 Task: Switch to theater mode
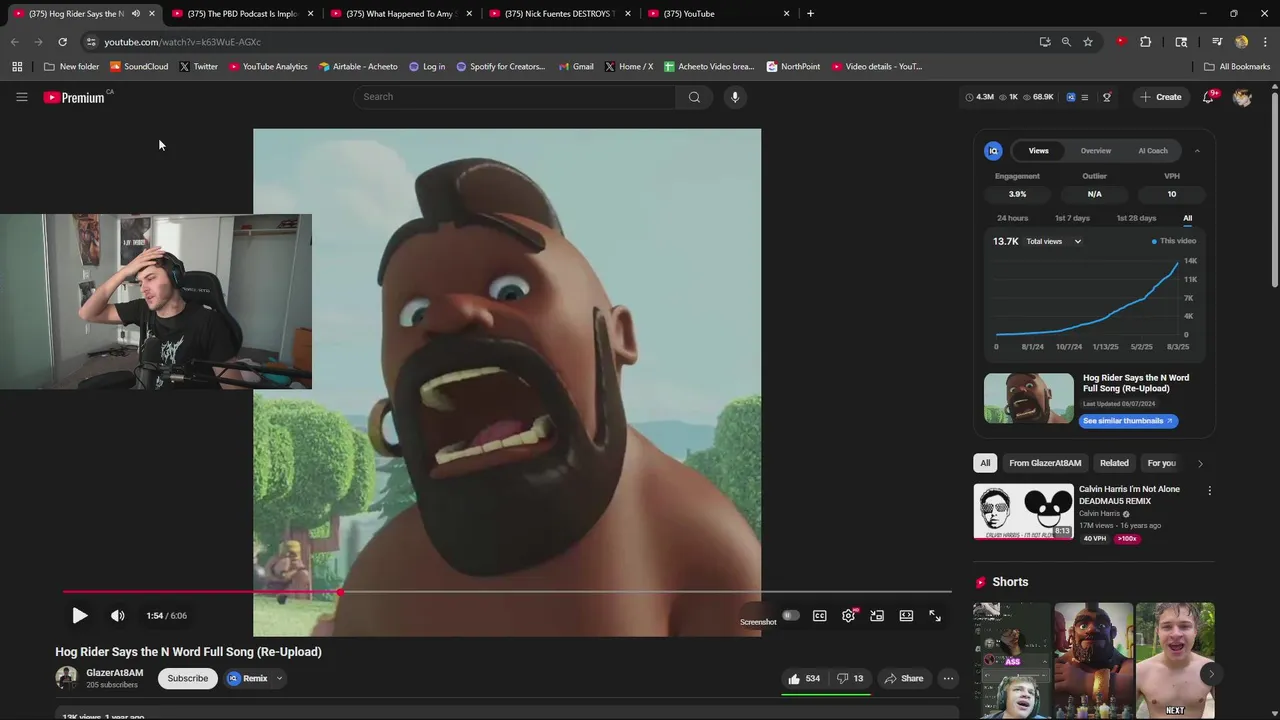906,616
